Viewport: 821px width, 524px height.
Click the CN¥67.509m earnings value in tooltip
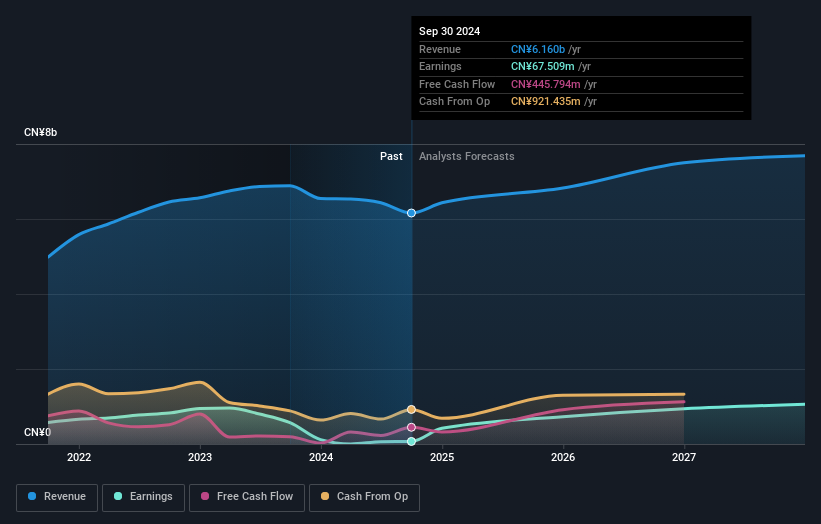tap(542, 66)
